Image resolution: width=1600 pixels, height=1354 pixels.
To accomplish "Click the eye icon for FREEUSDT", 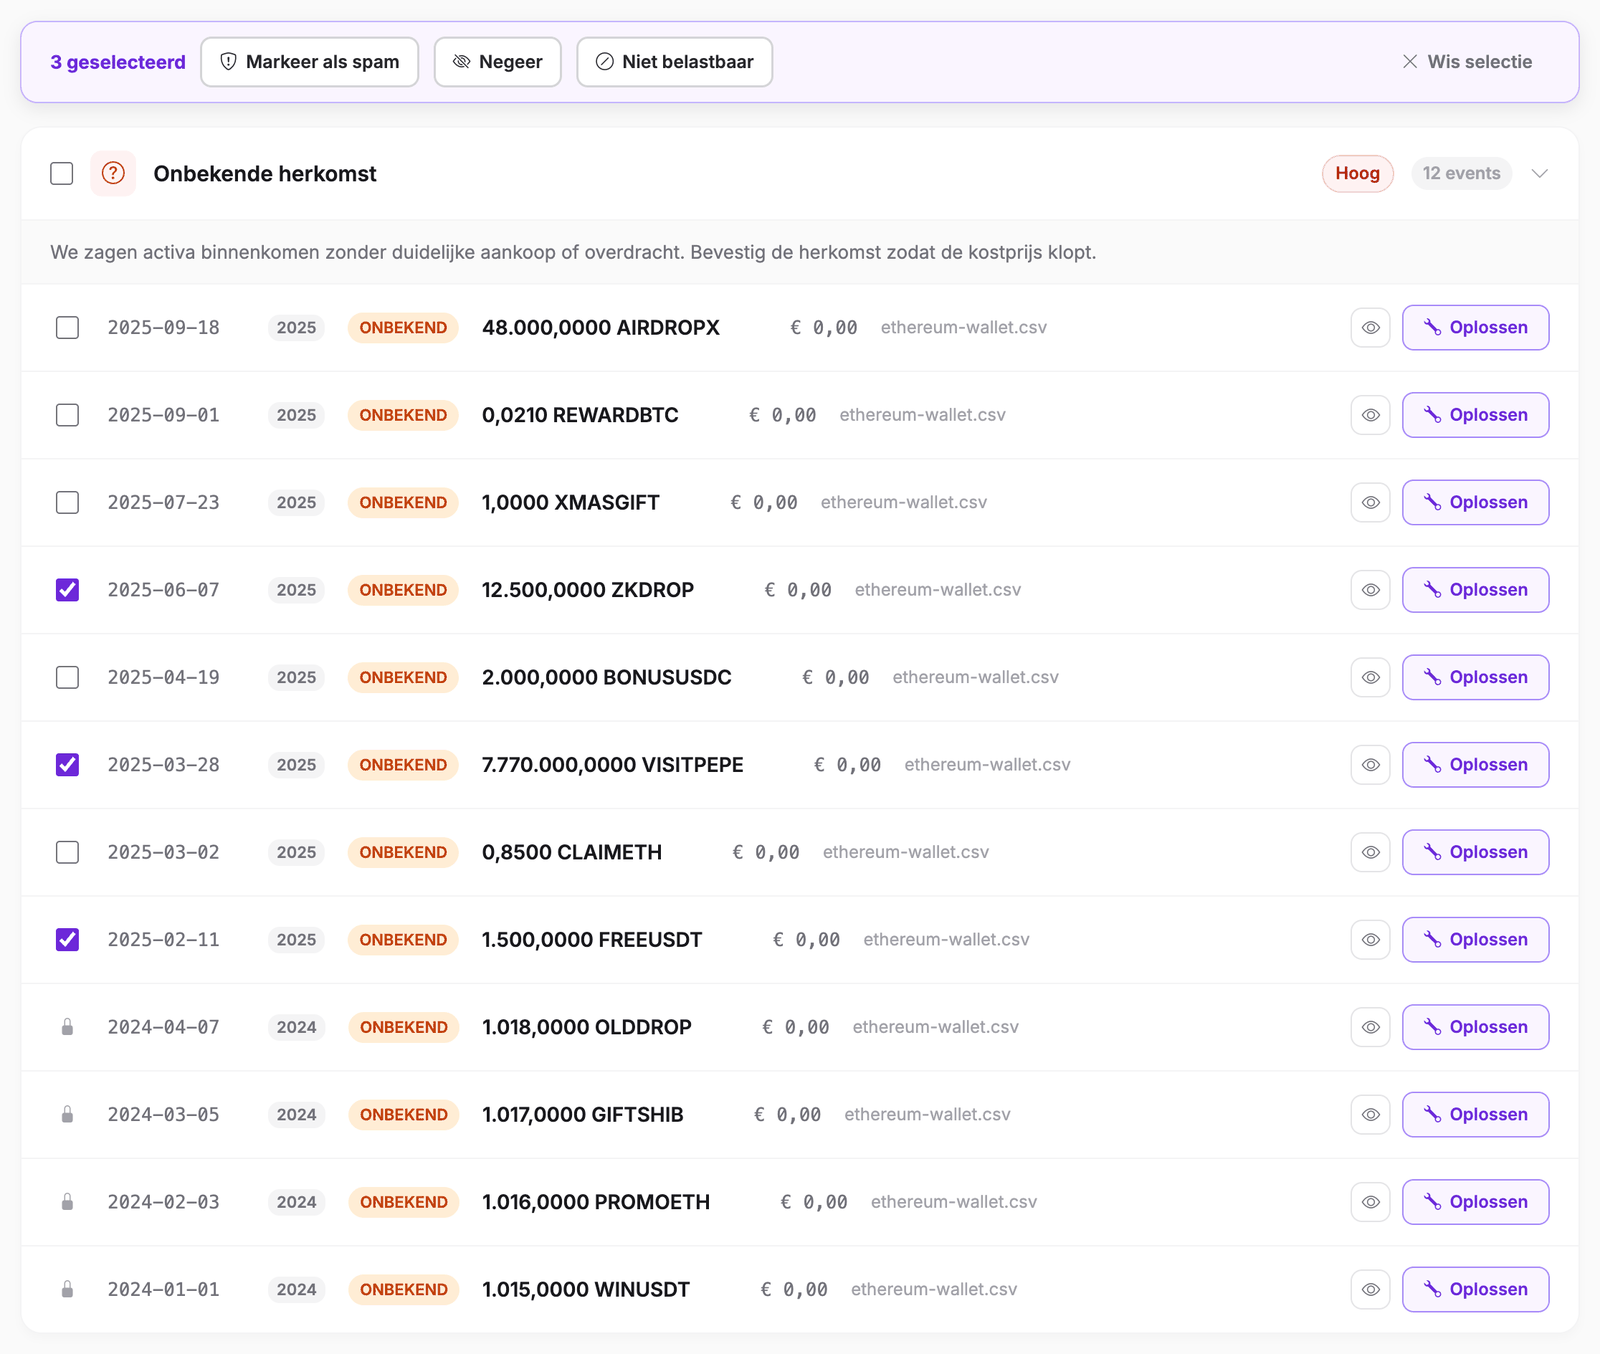I will tap(1370, 940).
